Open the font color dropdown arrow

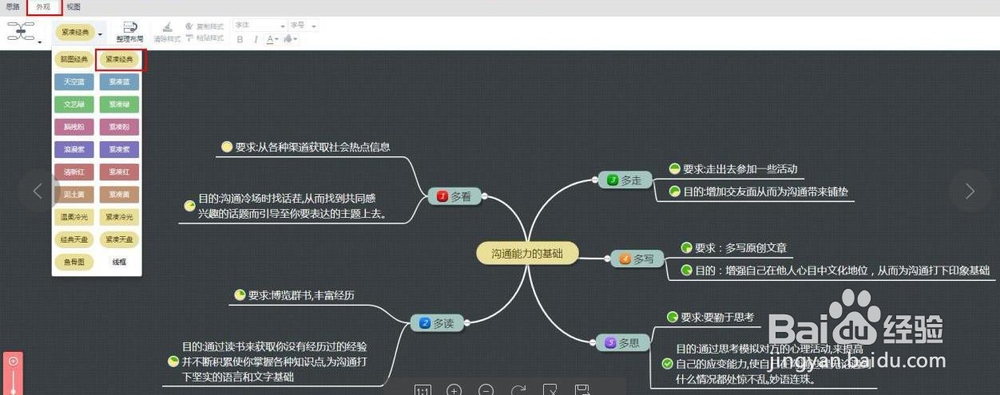[x=277, y=40]
